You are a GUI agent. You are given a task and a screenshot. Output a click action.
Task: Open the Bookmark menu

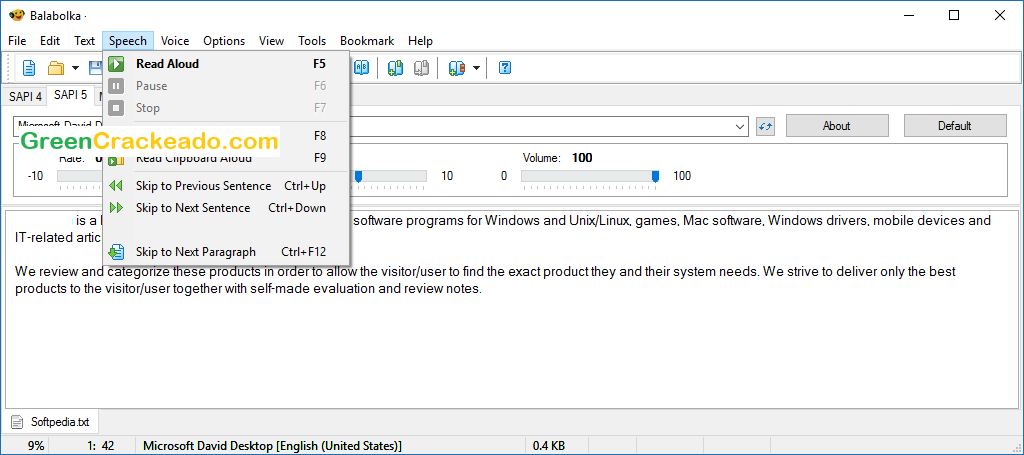366,41
